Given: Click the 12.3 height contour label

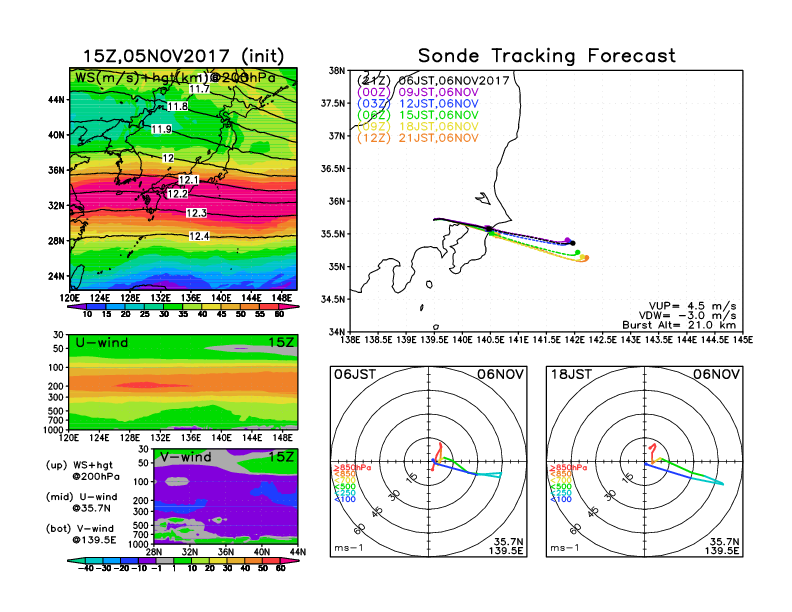Looking at the screenshot, I should 196,213.
